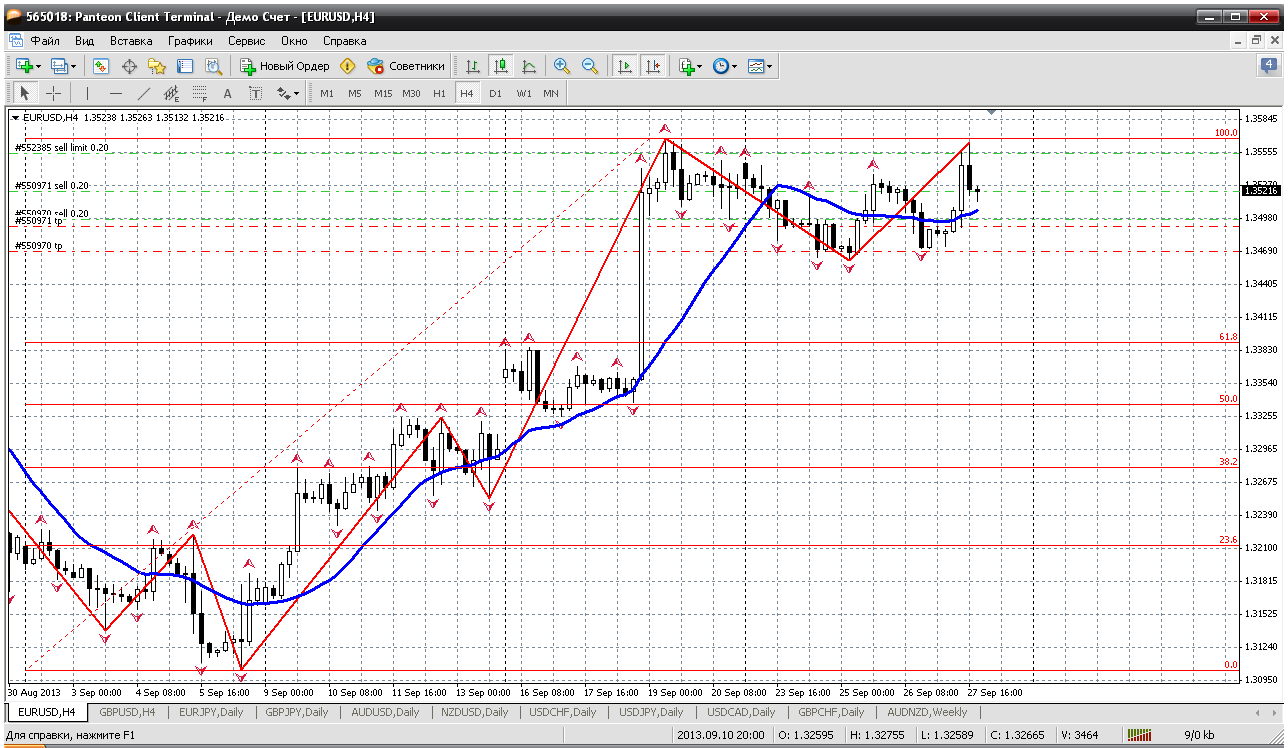The width and height of the screenshot is (1288, 748).
Task: Select the Fibonacci retracement tool
Action: [x=199, y=93]
